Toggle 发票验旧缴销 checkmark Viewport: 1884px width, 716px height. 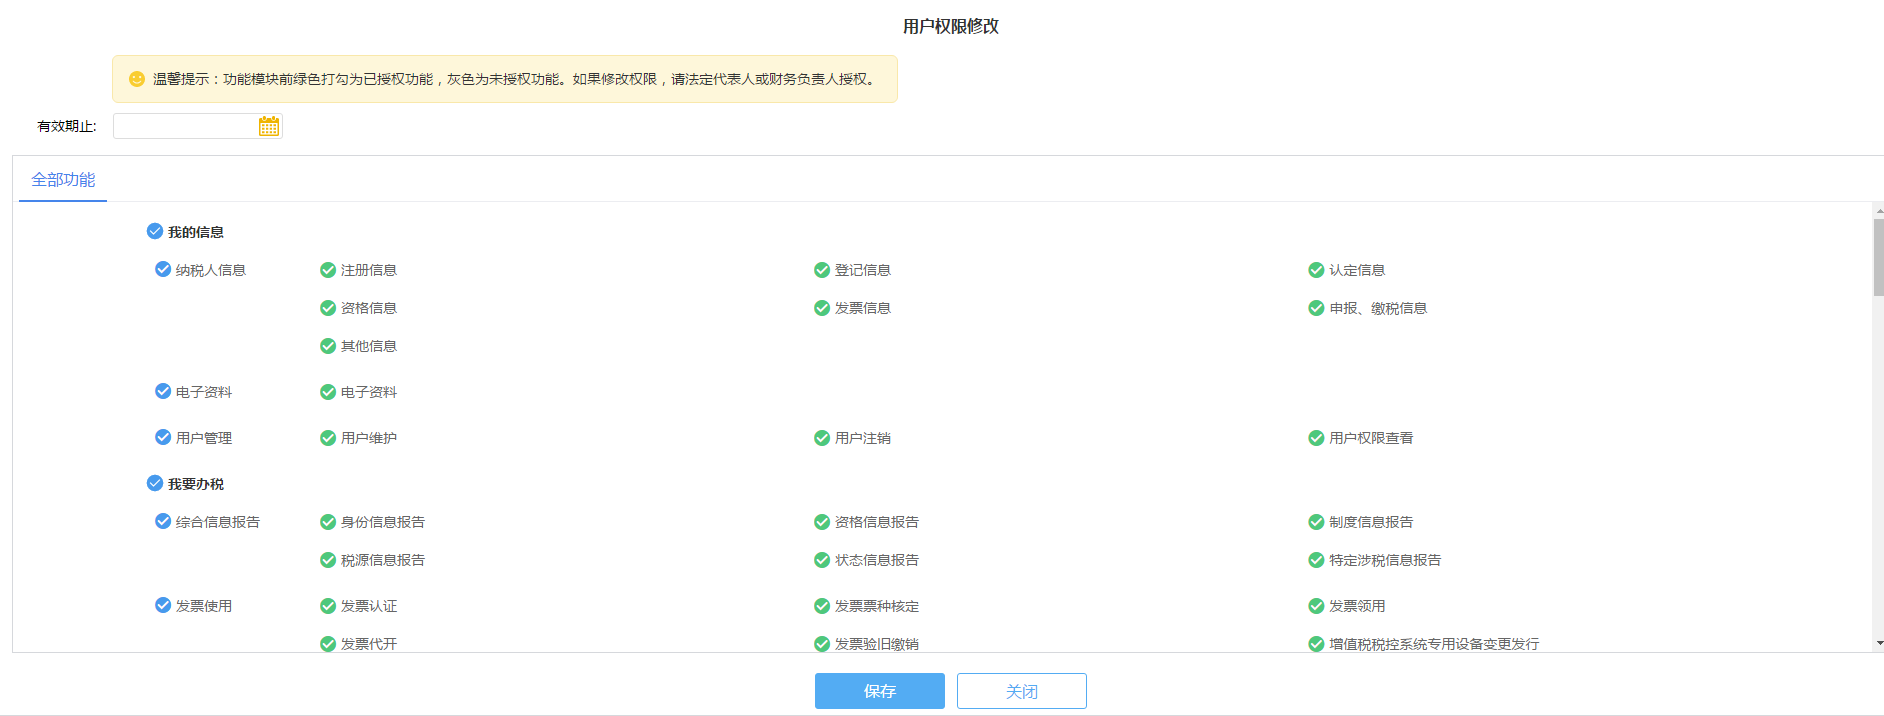tap(822, 644)
